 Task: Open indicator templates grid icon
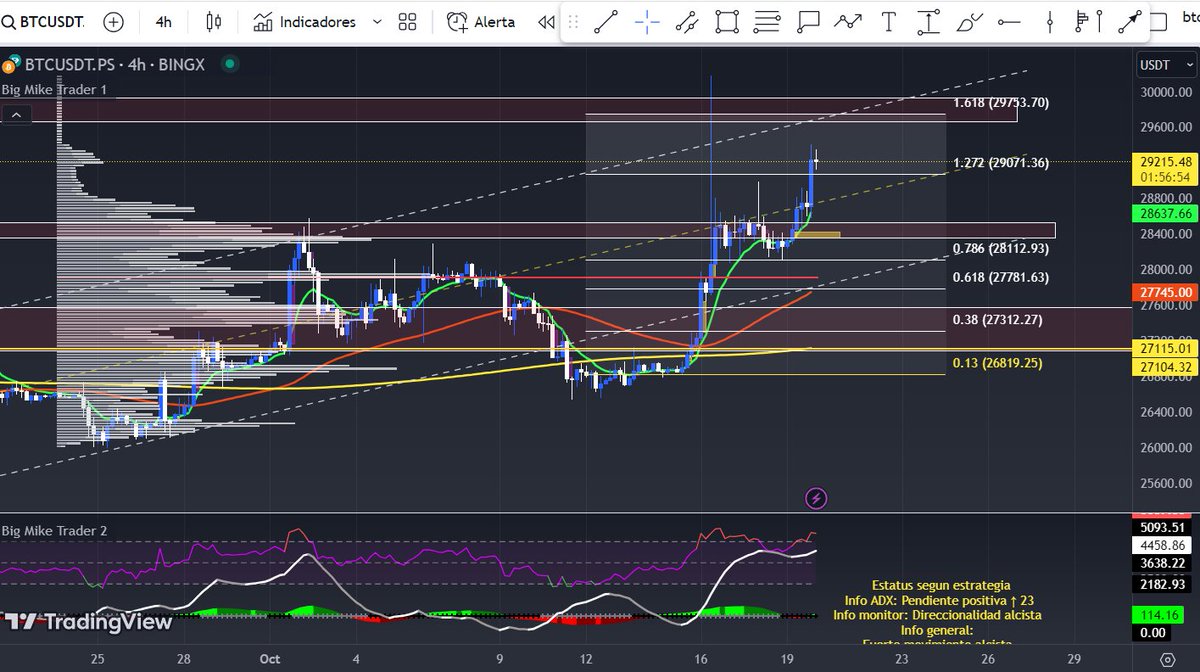tap(407, 21)
